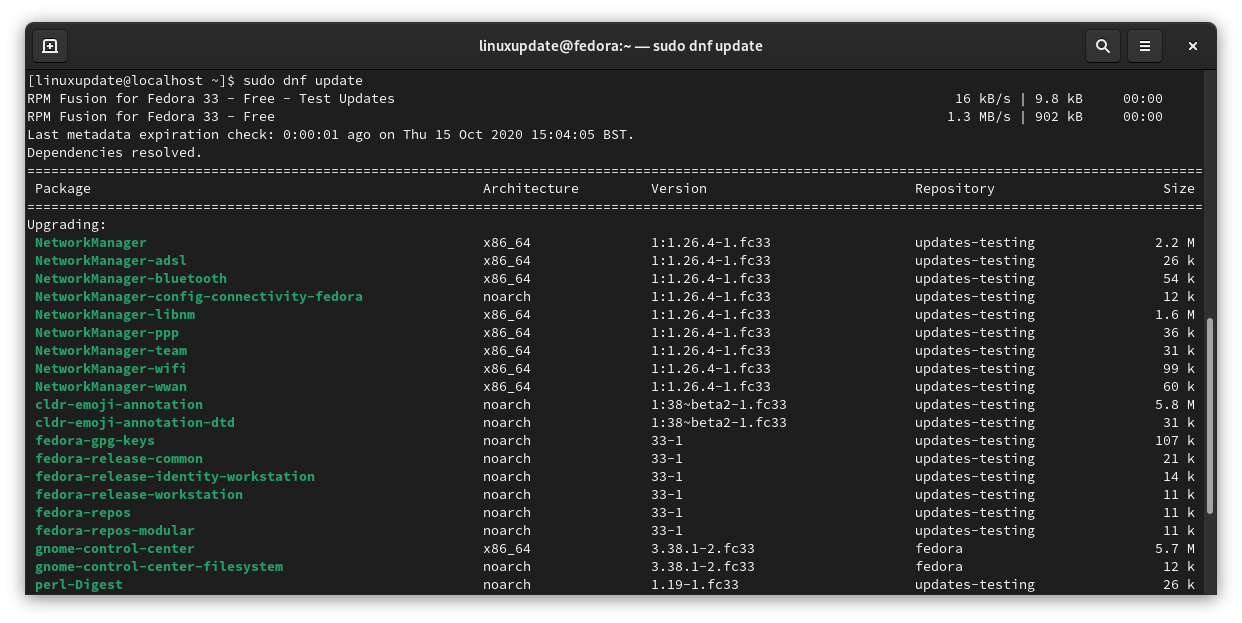Select the 'RPM Fusion for Fedora 33 - Free - Test Updates' line
Screen dimensions: 1242x623
(x=211, y=98)
